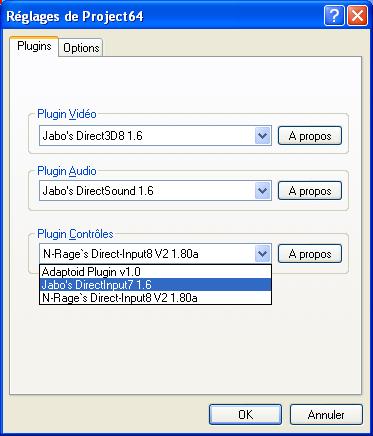Collapse the Plugin Contrôles dropdown arrow
373x436 pixels.
[262, 254]
